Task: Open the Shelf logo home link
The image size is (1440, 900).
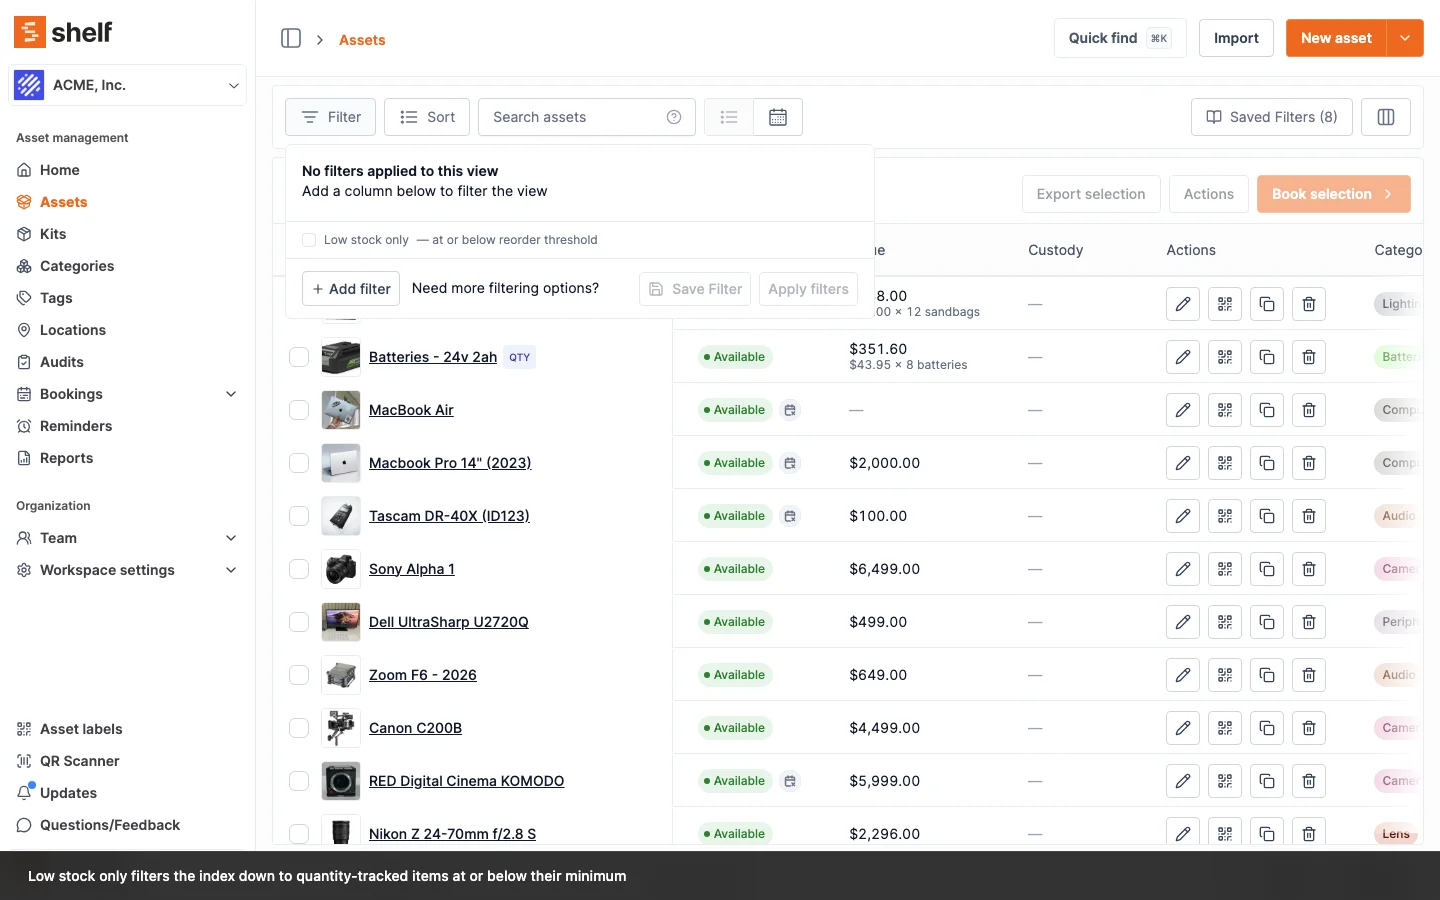Action: pos(63,32)
